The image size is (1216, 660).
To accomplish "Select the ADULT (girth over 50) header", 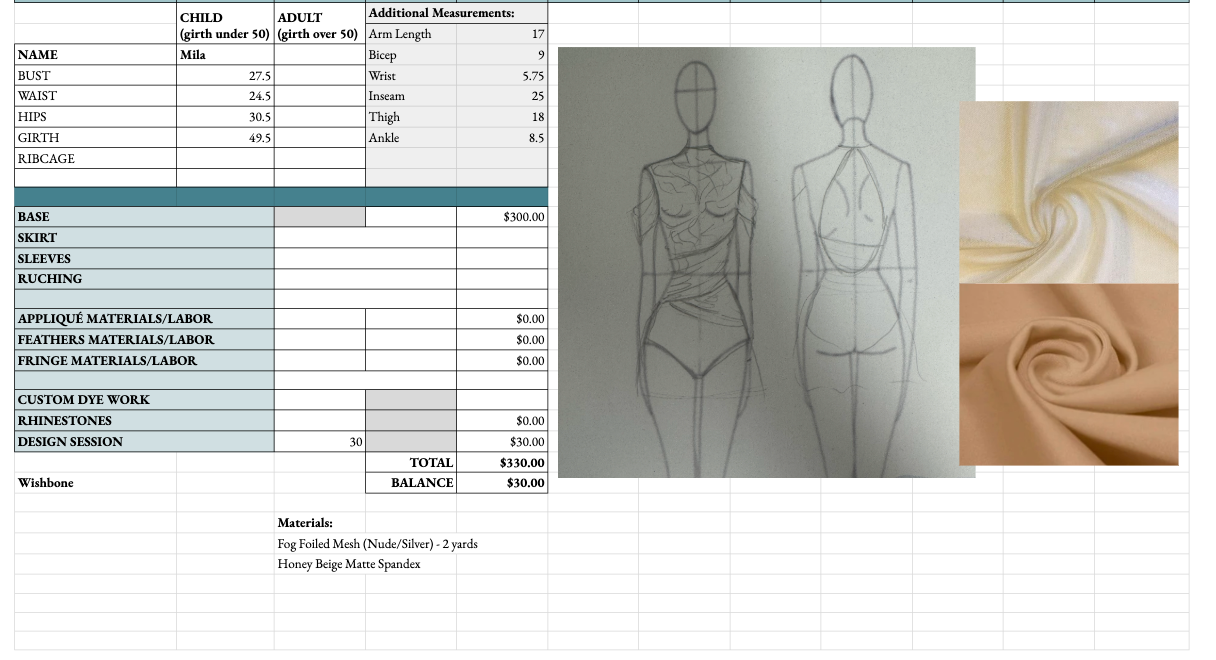I will 319,26.
